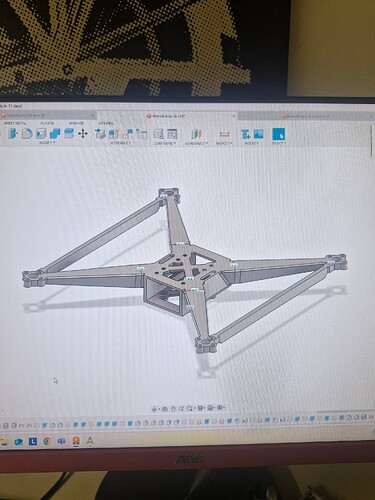This screenshot has height=500, width=375.
Task: Select the rightmost timeline feature icon
Action: (x=371, y=417)
